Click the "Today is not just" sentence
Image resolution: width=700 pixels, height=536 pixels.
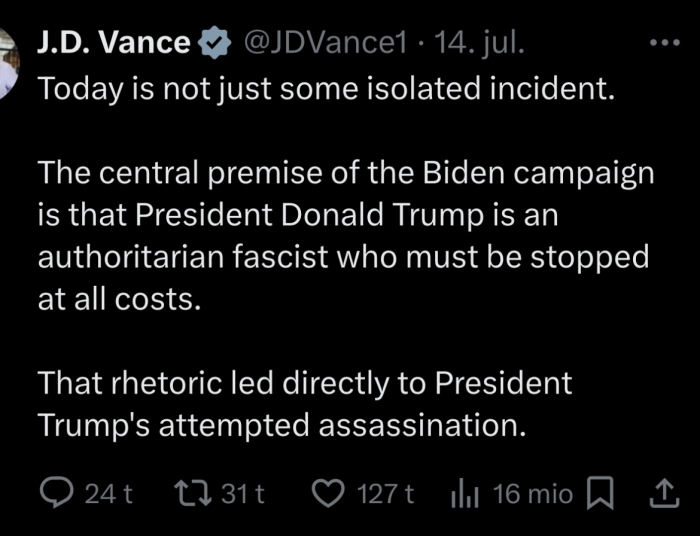[x=325, y=88]
